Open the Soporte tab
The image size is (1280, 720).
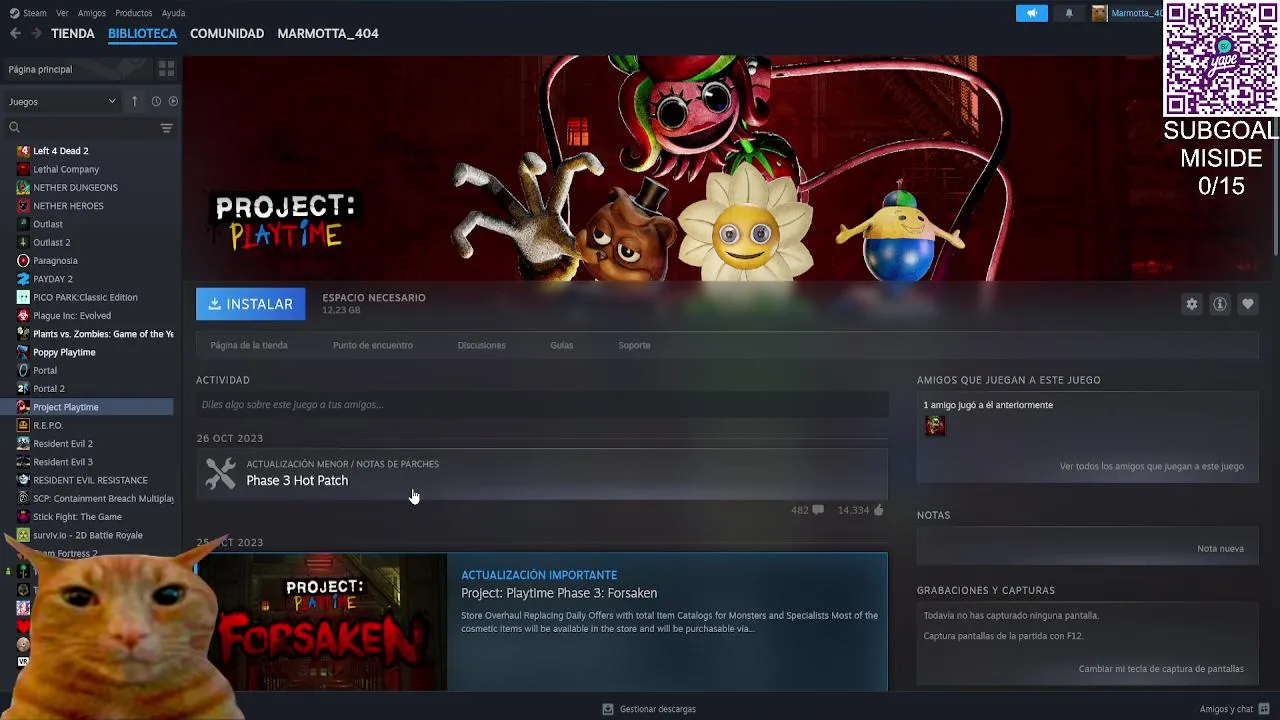click(x=634, y=345)
